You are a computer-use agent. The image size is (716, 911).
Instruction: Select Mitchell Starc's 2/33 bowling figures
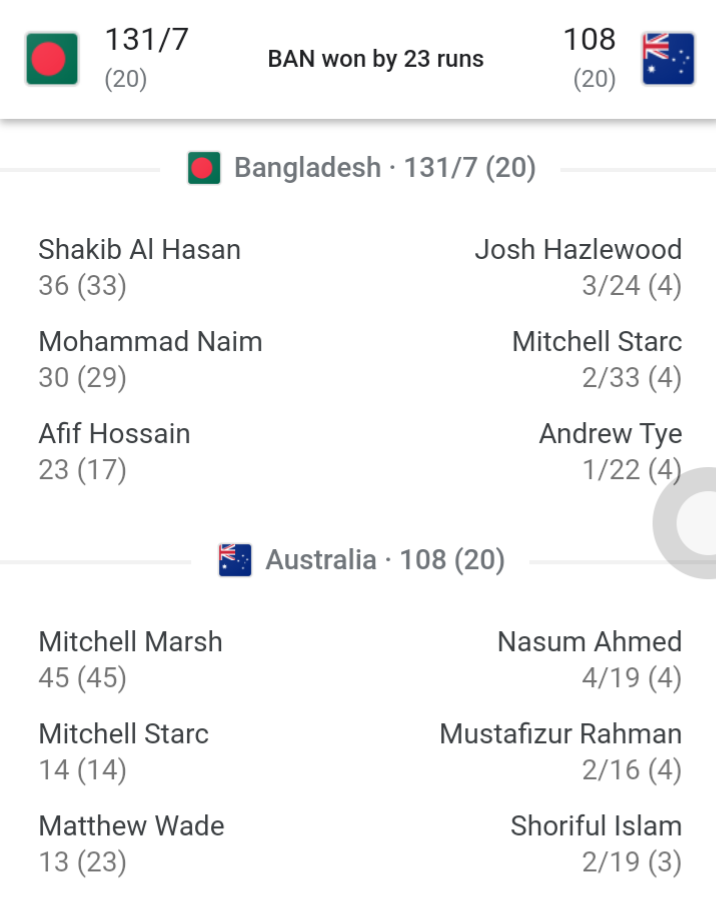point(597,359)
